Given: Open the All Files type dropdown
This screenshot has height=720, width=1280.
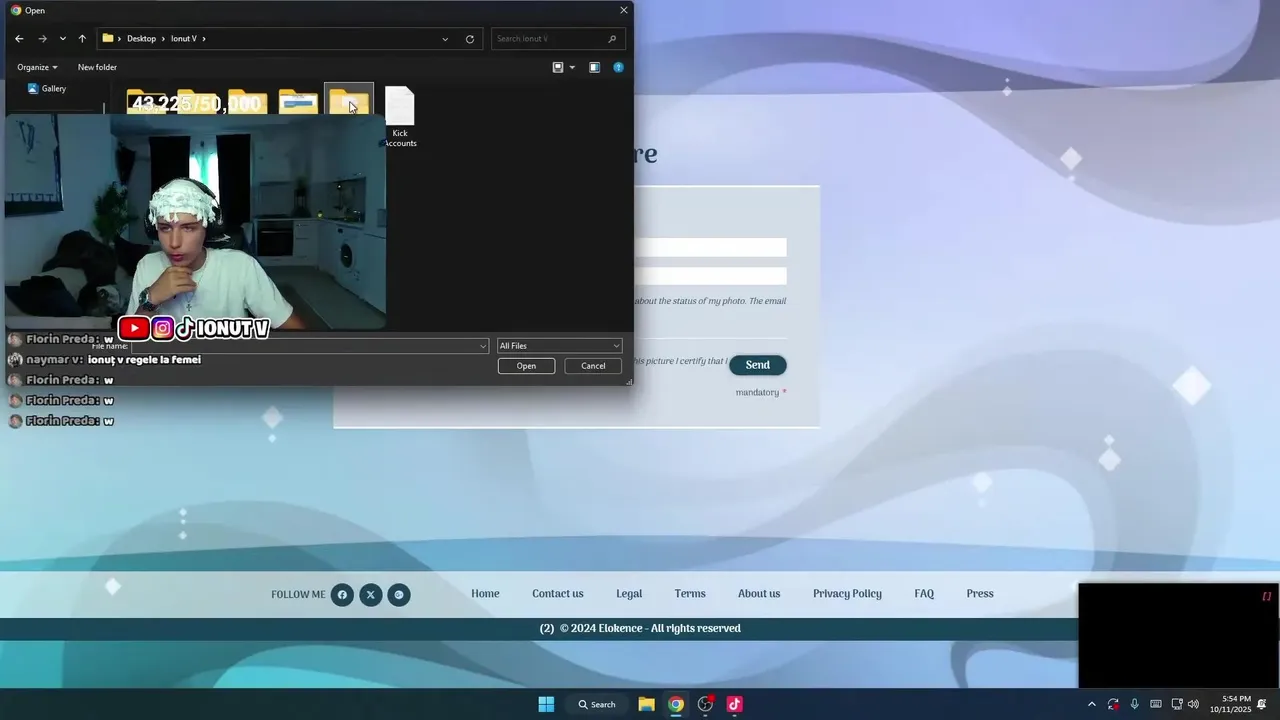Looking at the screenshot, I should pyautogui.click(x=559, y=346).
